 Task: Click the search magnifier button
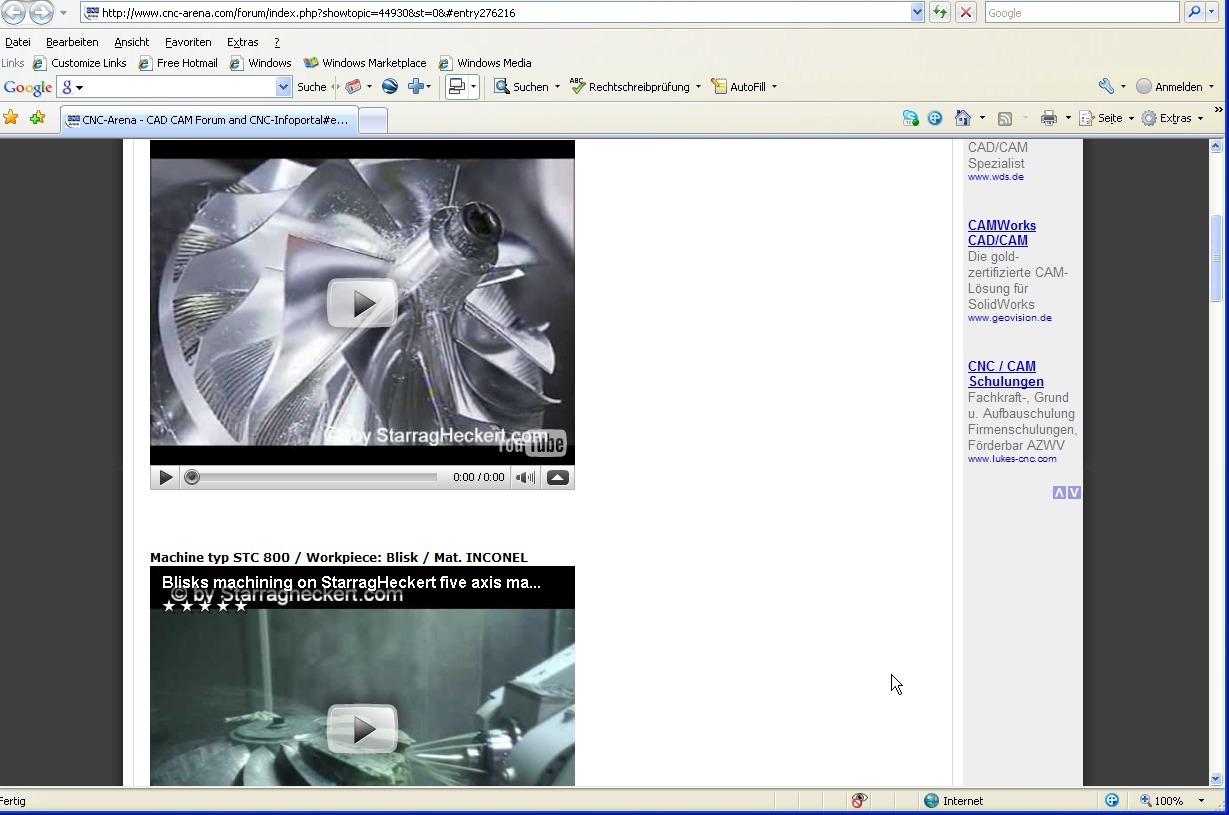tap(1194, 13)
